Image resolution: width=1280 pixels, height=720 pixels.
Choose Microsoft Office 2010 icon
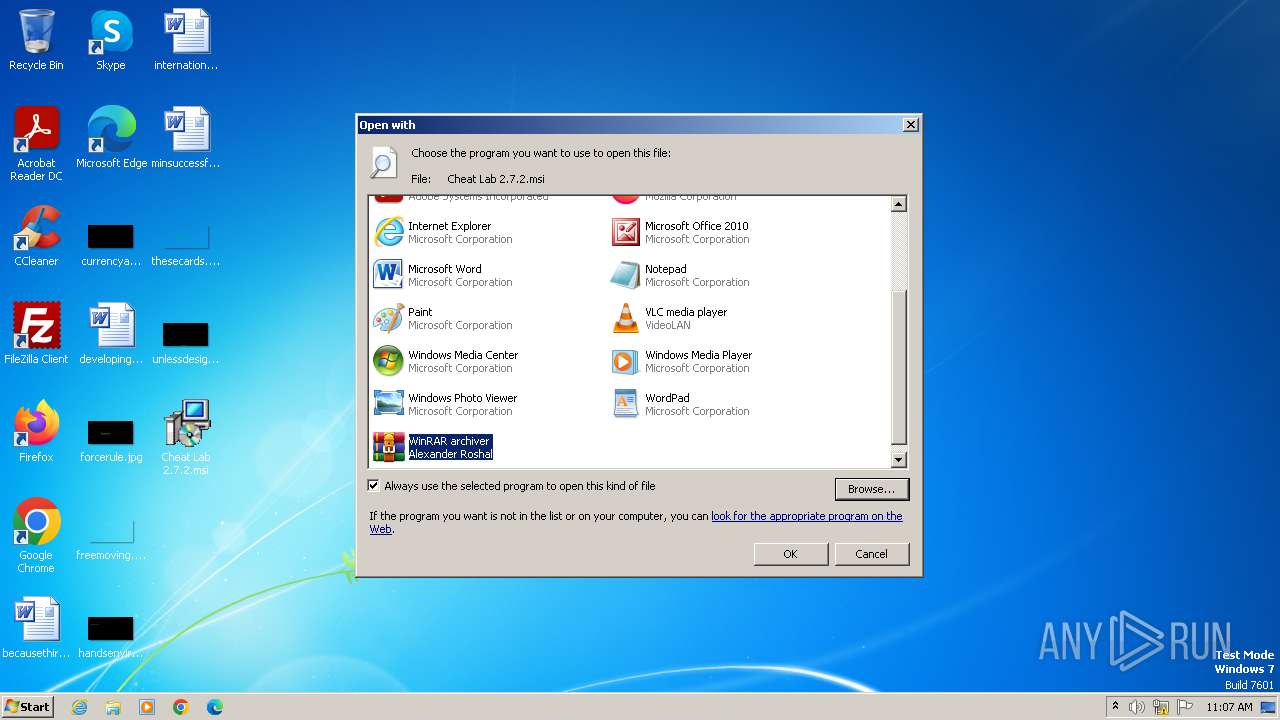625,232
